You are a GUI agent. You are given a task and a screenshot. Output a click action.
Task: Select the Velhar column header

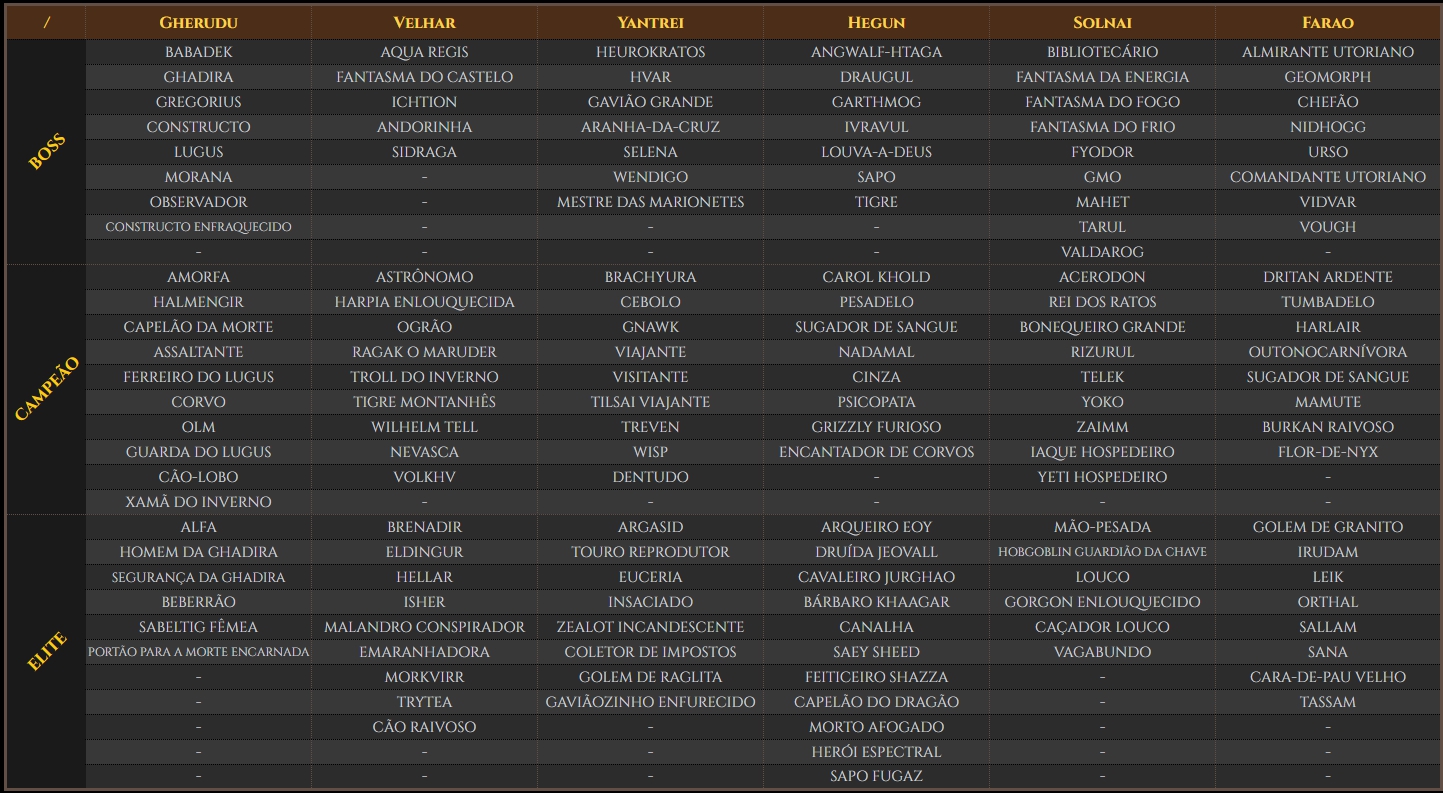[424, 22]
